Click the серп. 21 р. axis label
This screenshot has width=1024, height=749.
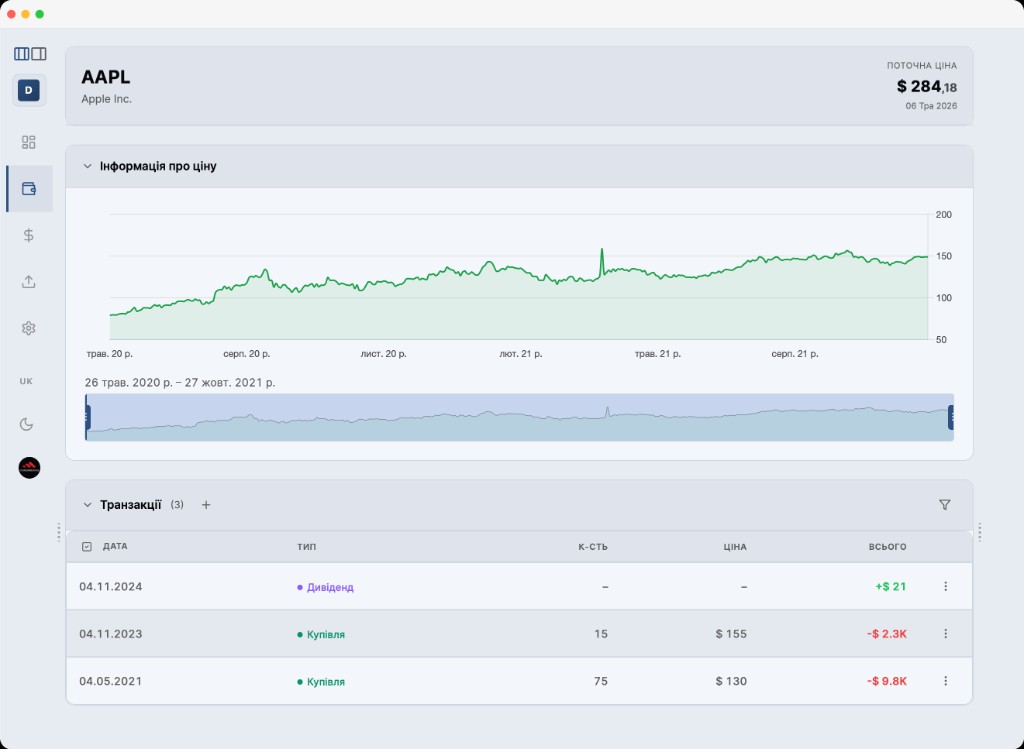point(795,354)
